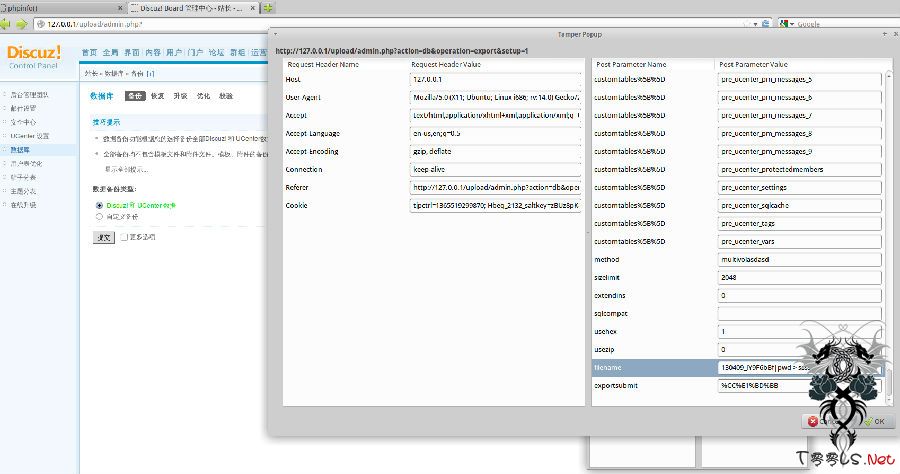Switch to the 恢复 database tab
900x474 pixels.
point(158,96)
